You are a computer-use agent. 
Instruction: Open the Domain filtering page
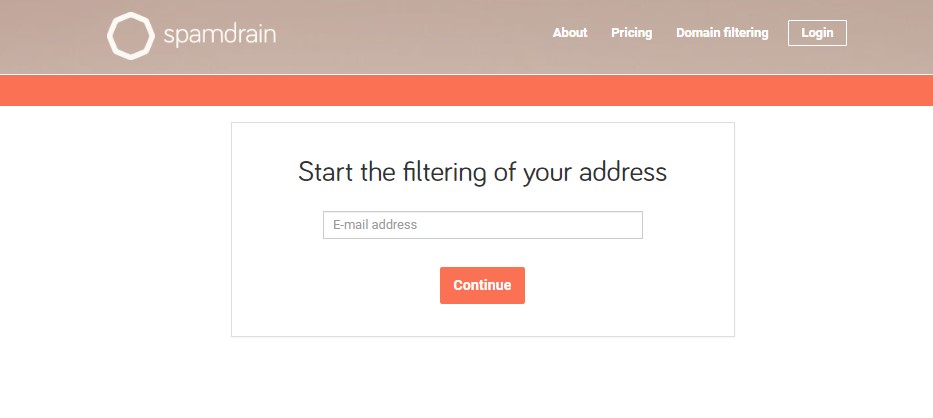pos(722,33)
